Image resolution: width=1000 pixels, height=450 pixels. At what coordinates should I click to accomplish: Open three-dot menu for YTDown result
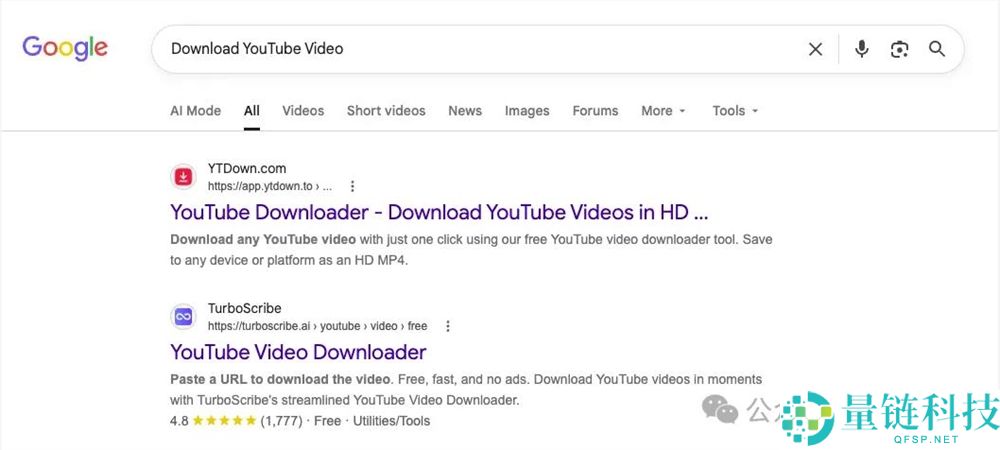(x=352, y=186)
